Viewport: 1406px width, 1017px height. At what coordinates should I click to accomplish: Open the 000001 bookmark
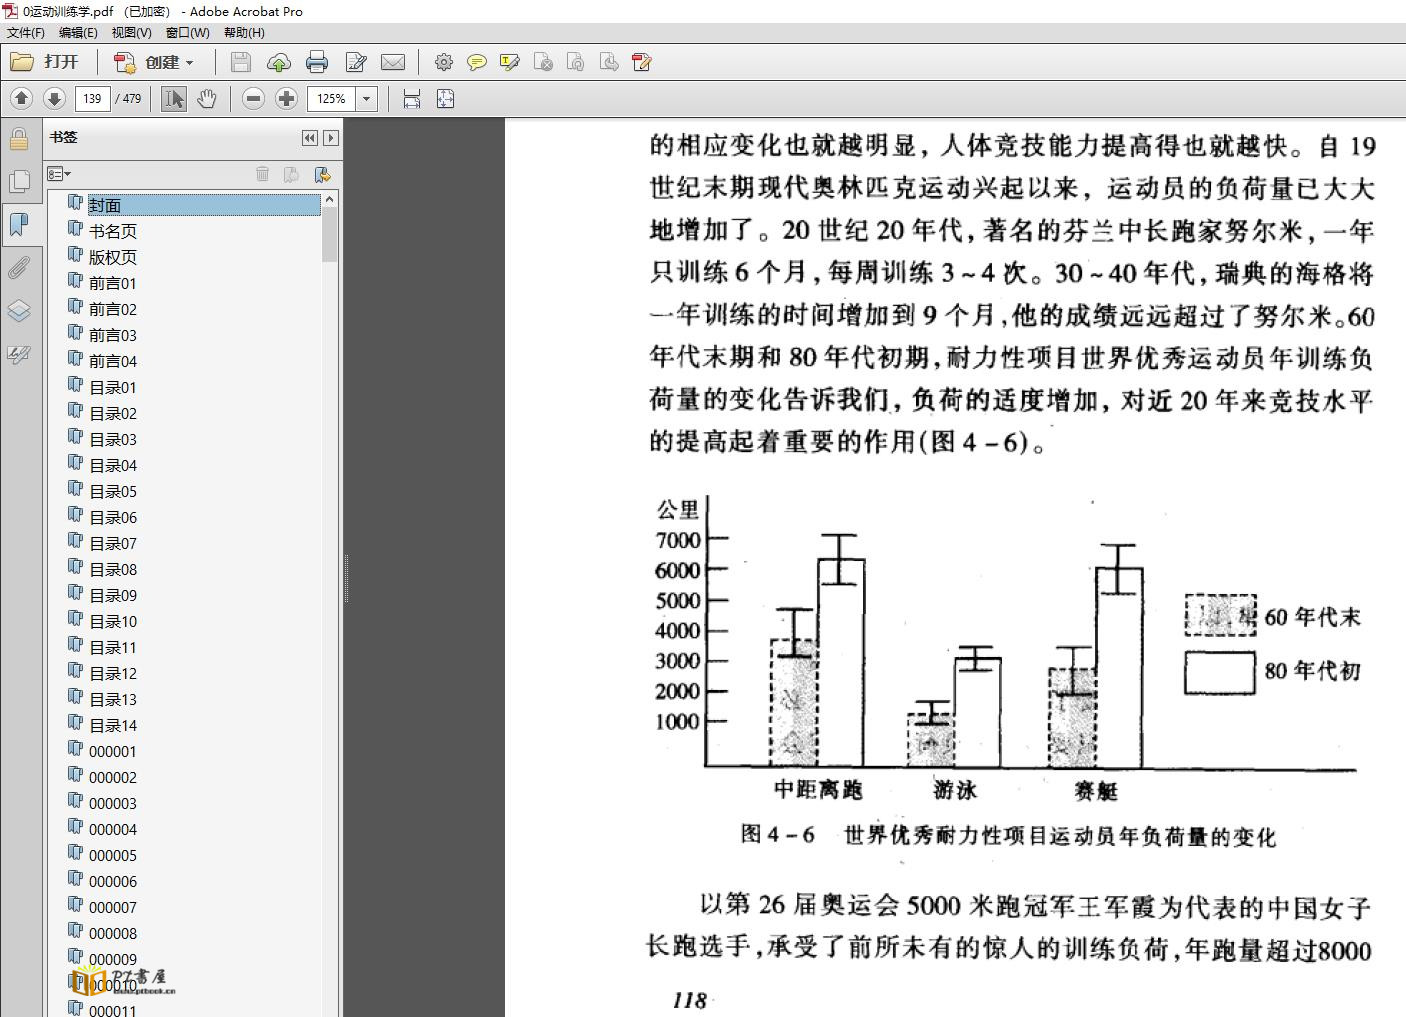coord(113,751)
